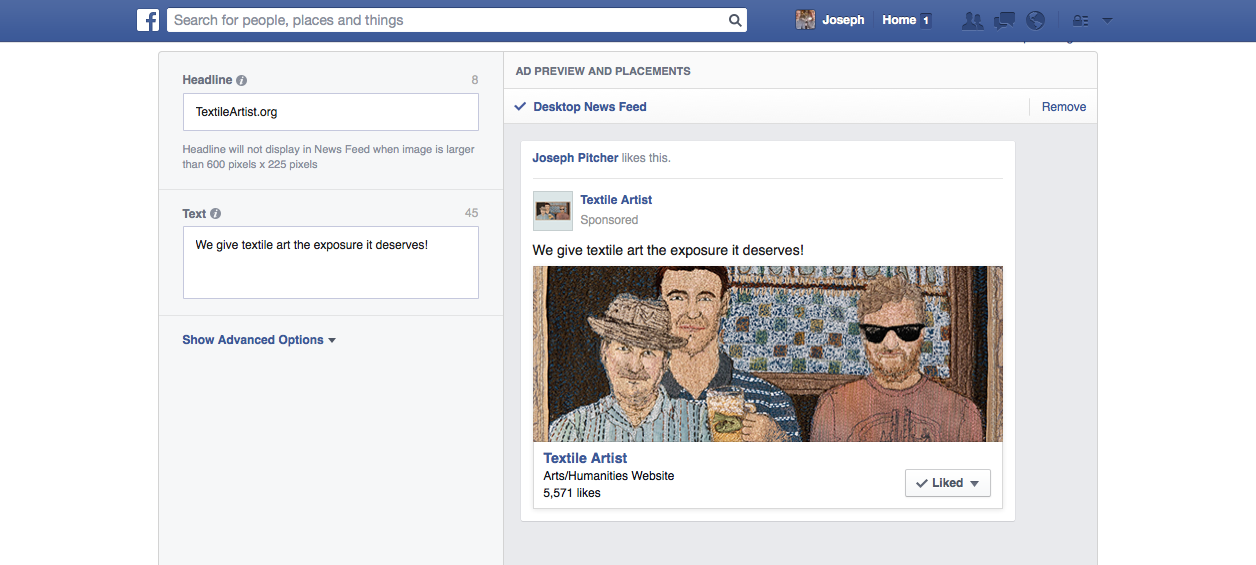Open Friend Requests icon
The width and height of the screenshot is (1256, 565).
pos(972,20)
